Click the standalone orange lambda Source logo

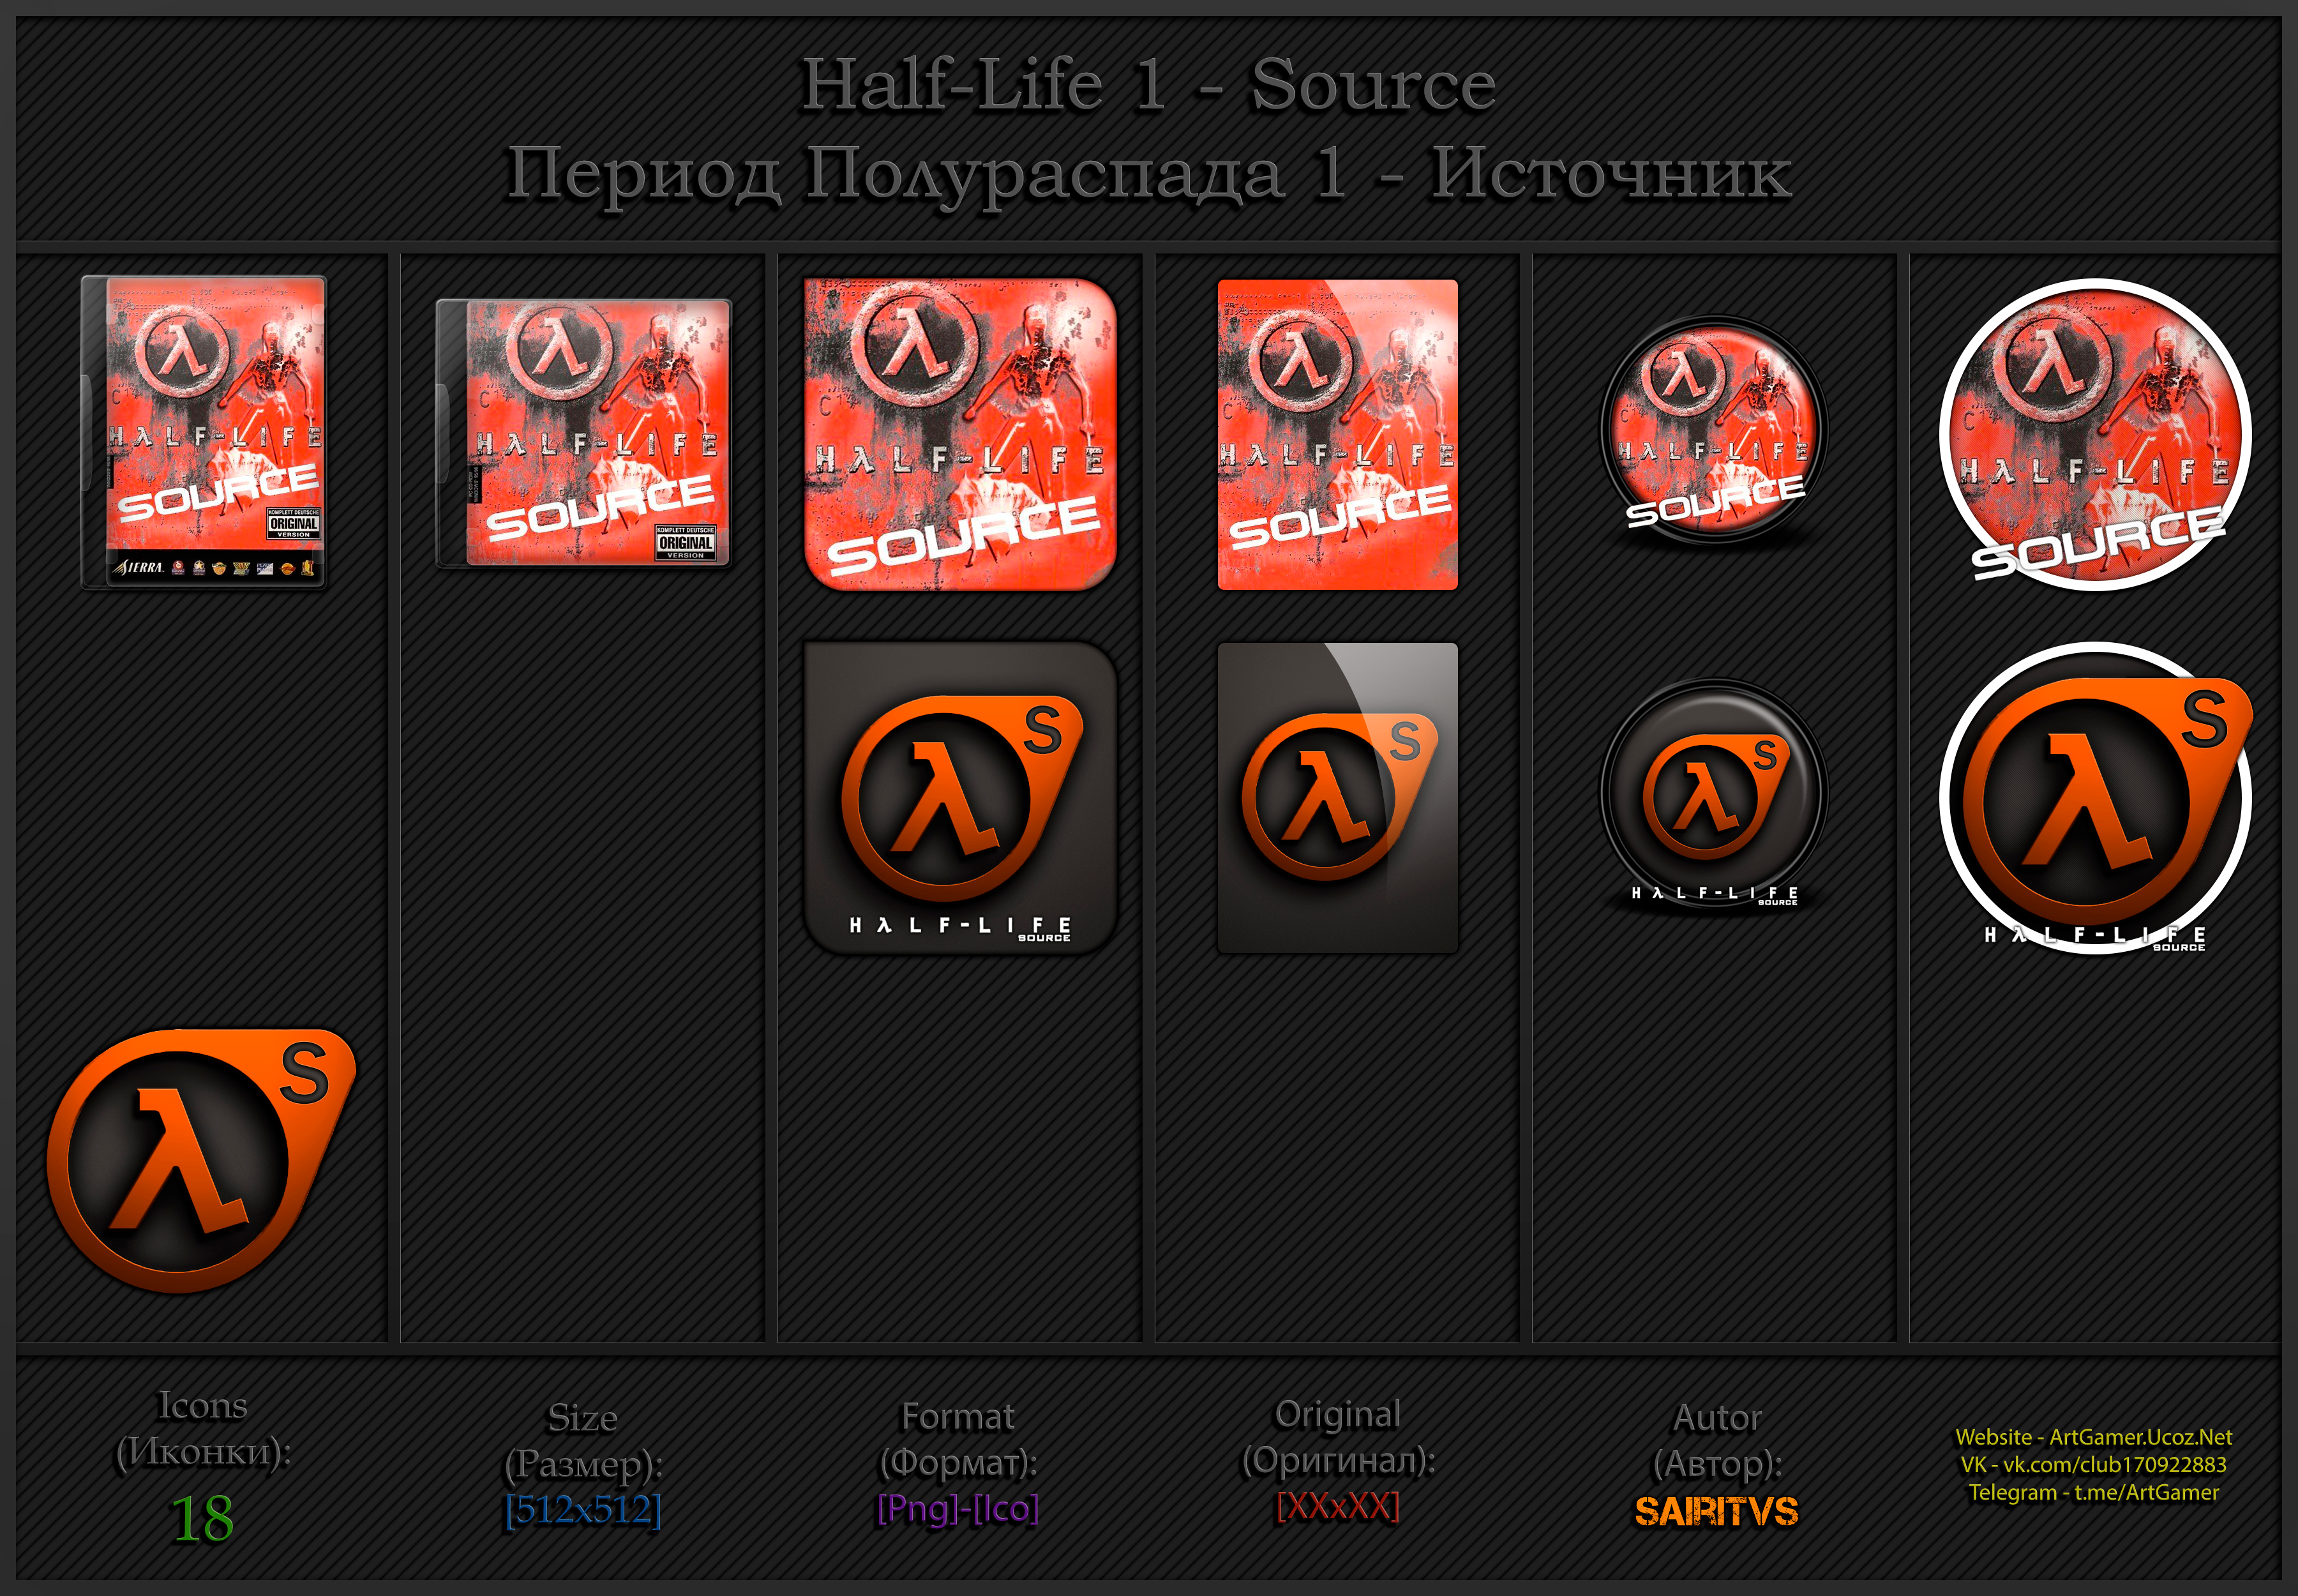pos(201,1161)
